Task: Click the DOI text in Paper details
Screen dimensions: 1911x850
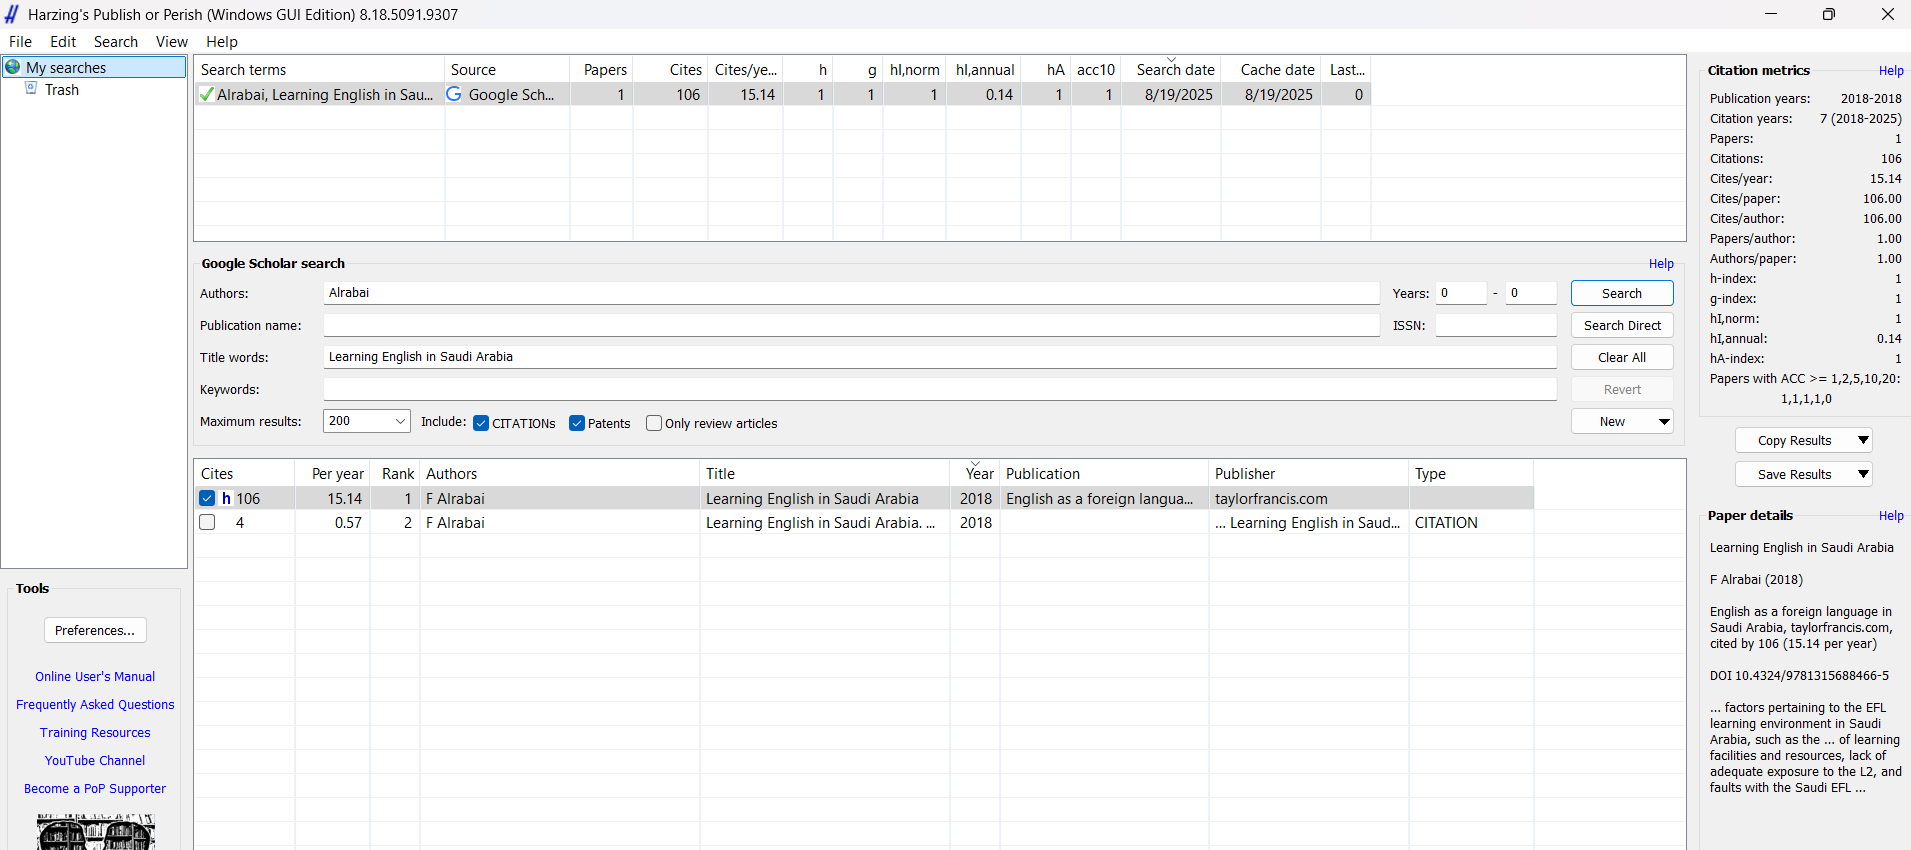Action: 1799,676
